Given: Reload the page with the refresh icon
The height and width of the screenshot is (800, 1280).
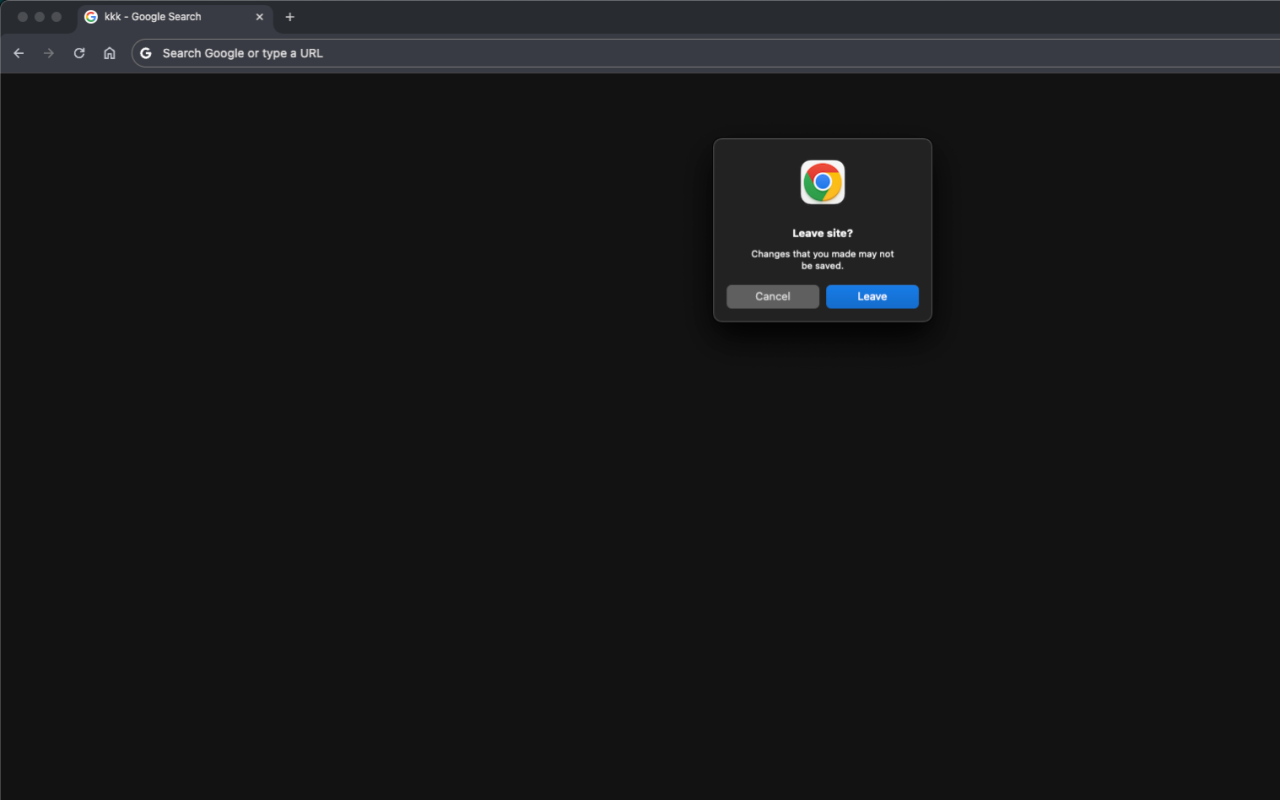Looking at the screenshot, I should (x=79, y=53).
